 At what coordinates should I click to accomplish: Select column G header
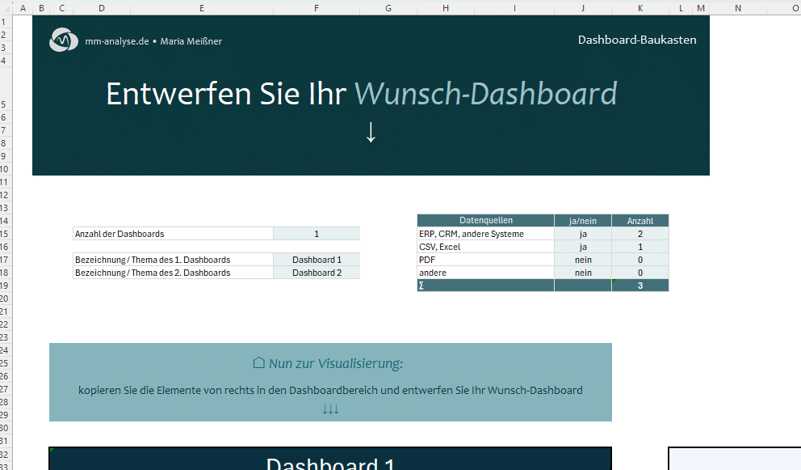[x=388, y=8]
